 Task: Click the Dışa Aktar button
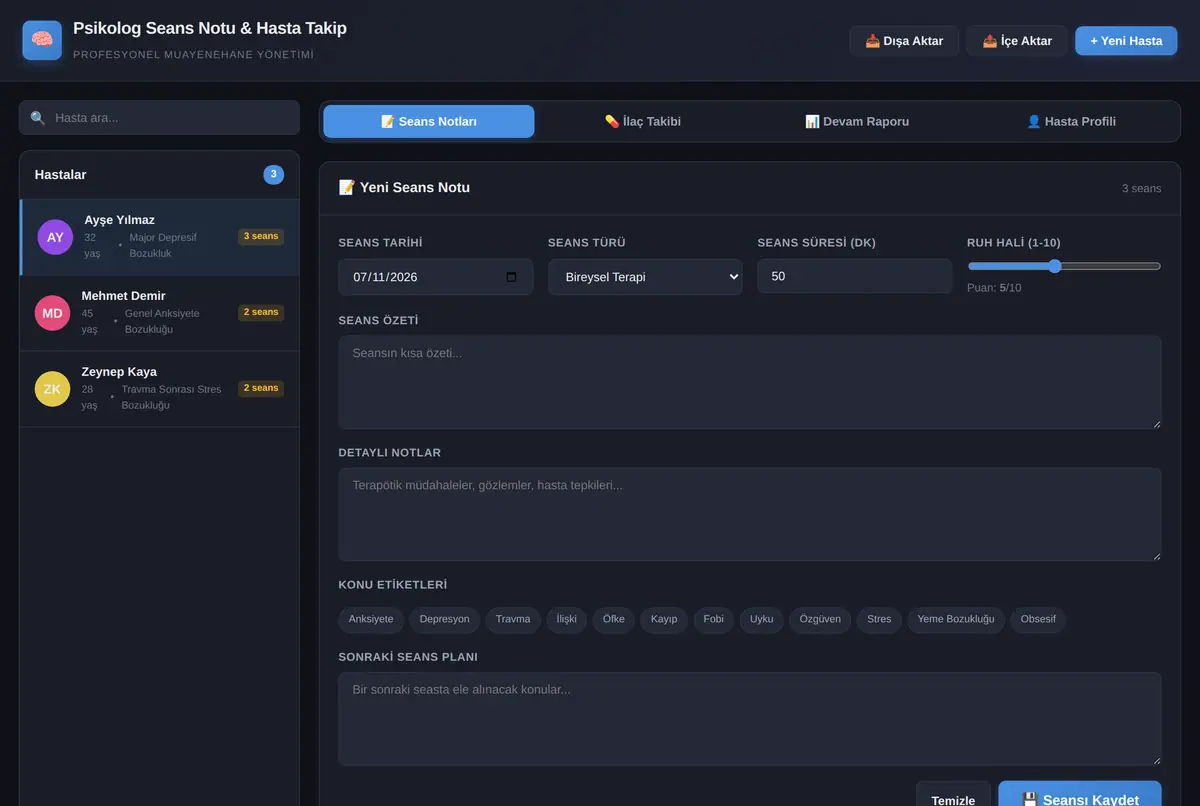tap(904, 41)
